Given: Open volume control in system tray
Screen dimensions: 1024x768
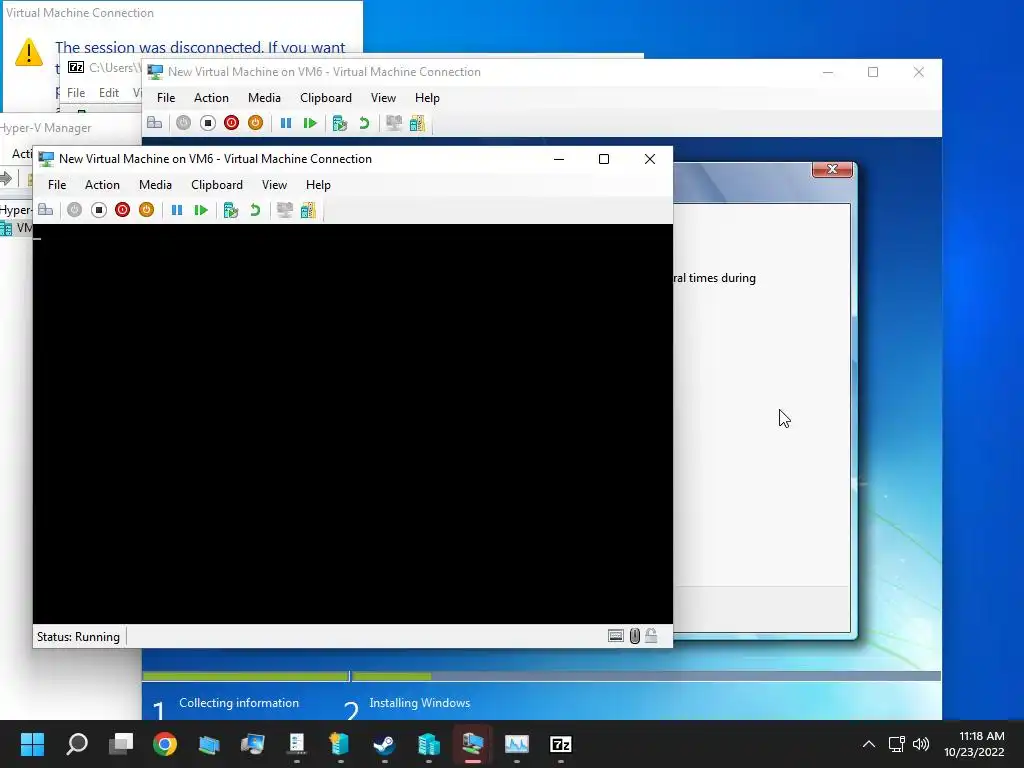Looking at the screenshot, I should pos(921,744).
